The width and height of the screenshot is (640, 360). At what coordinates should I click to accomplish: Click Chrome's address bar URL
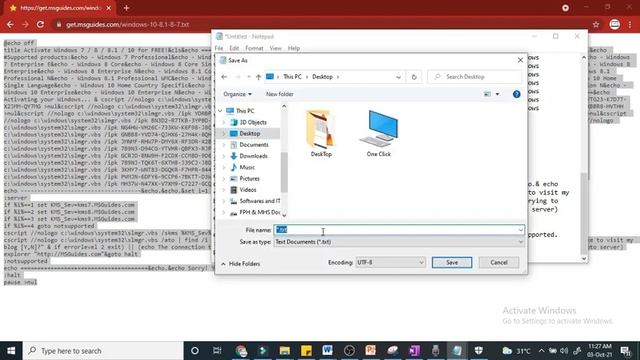pos(127,24)
